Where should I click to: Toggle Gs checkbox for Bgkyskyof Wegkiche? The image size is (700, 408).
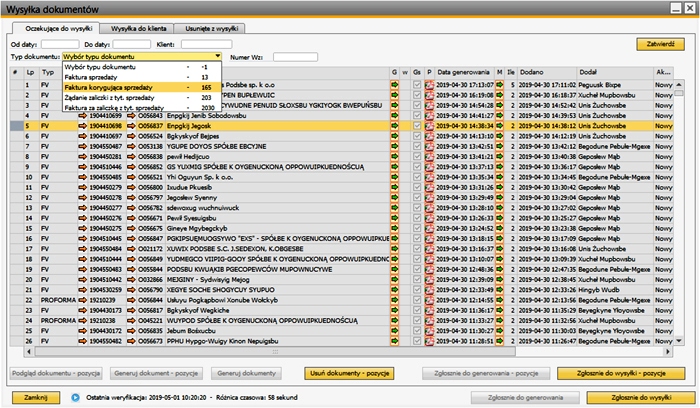(417, 310)
